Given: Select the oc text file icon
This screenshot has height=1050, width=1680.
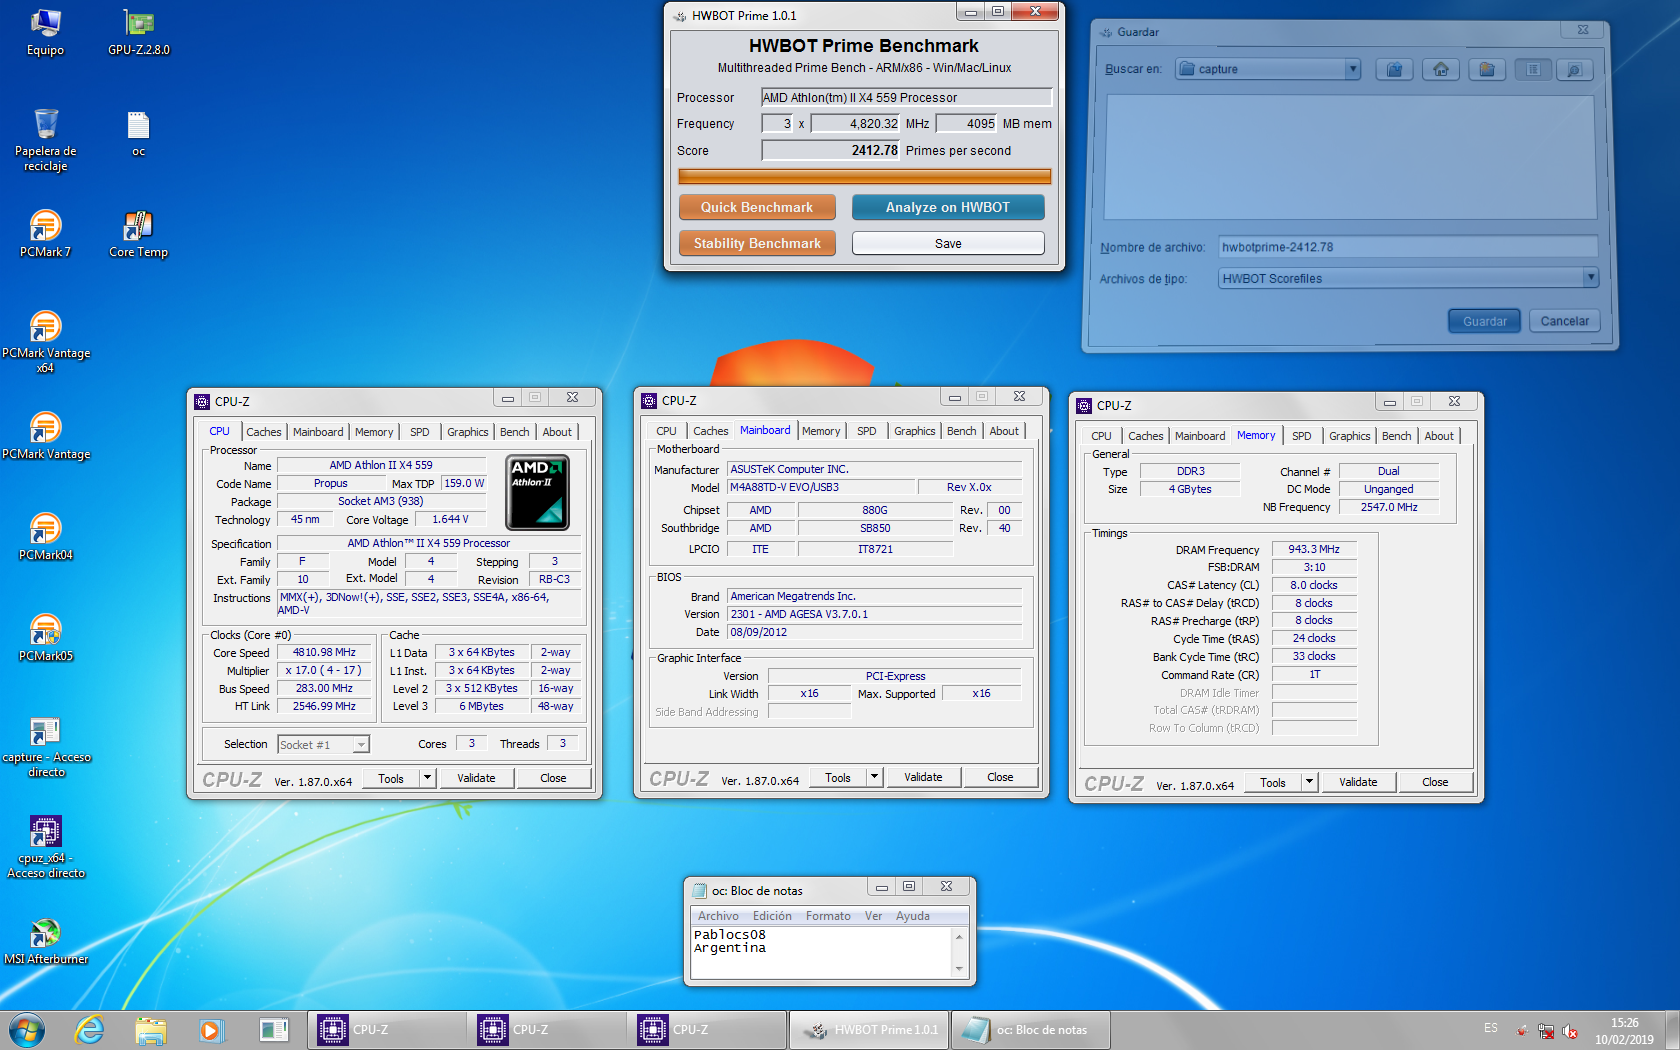Looking at the screenshot, I should 138,134.
